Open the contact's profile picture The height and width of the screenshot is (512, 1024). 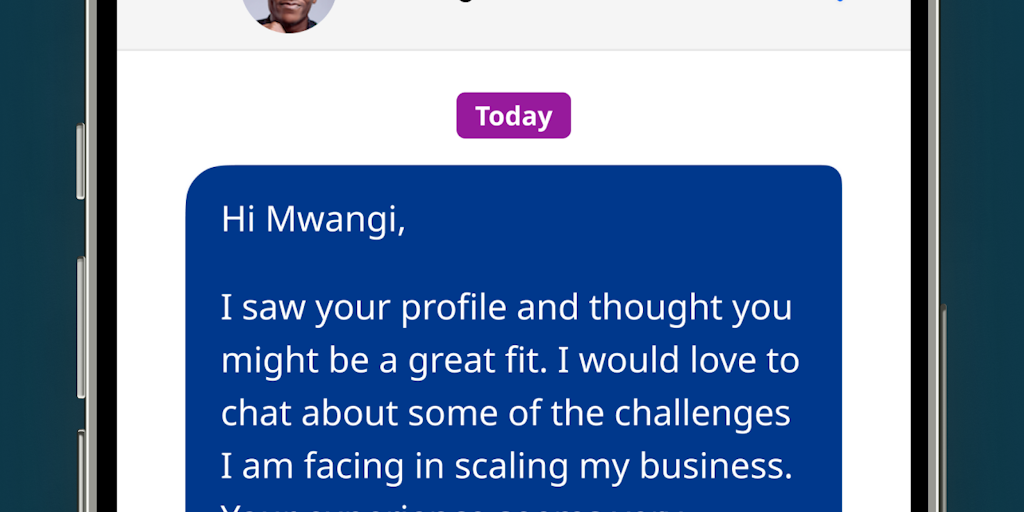pyautogui.click(x=288, y=12)
